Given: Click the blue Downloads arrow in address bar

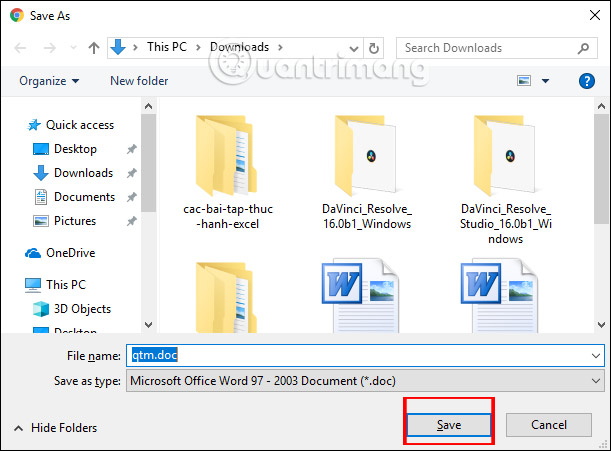Looking at the screenshot, I should click(118, 47).
